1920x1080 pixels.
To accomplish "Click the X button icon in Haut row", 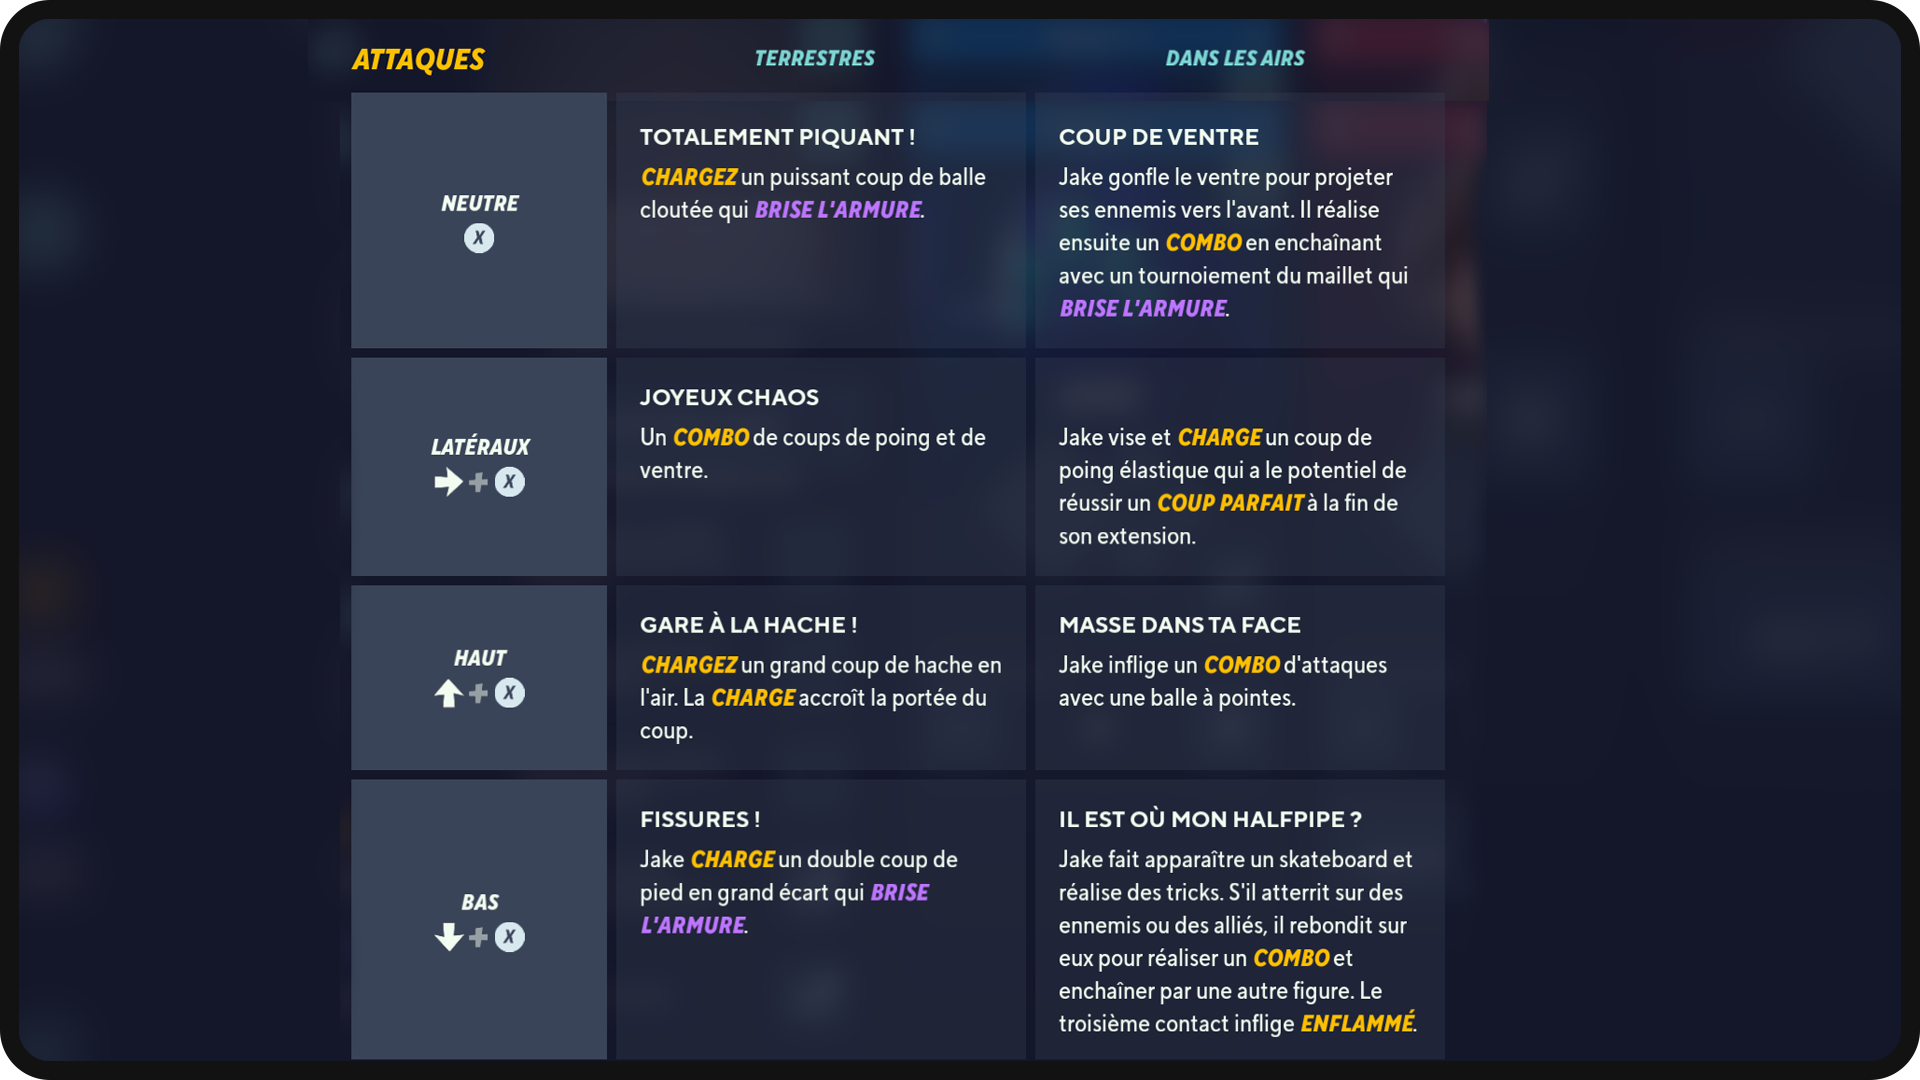I will coord(510,693).
